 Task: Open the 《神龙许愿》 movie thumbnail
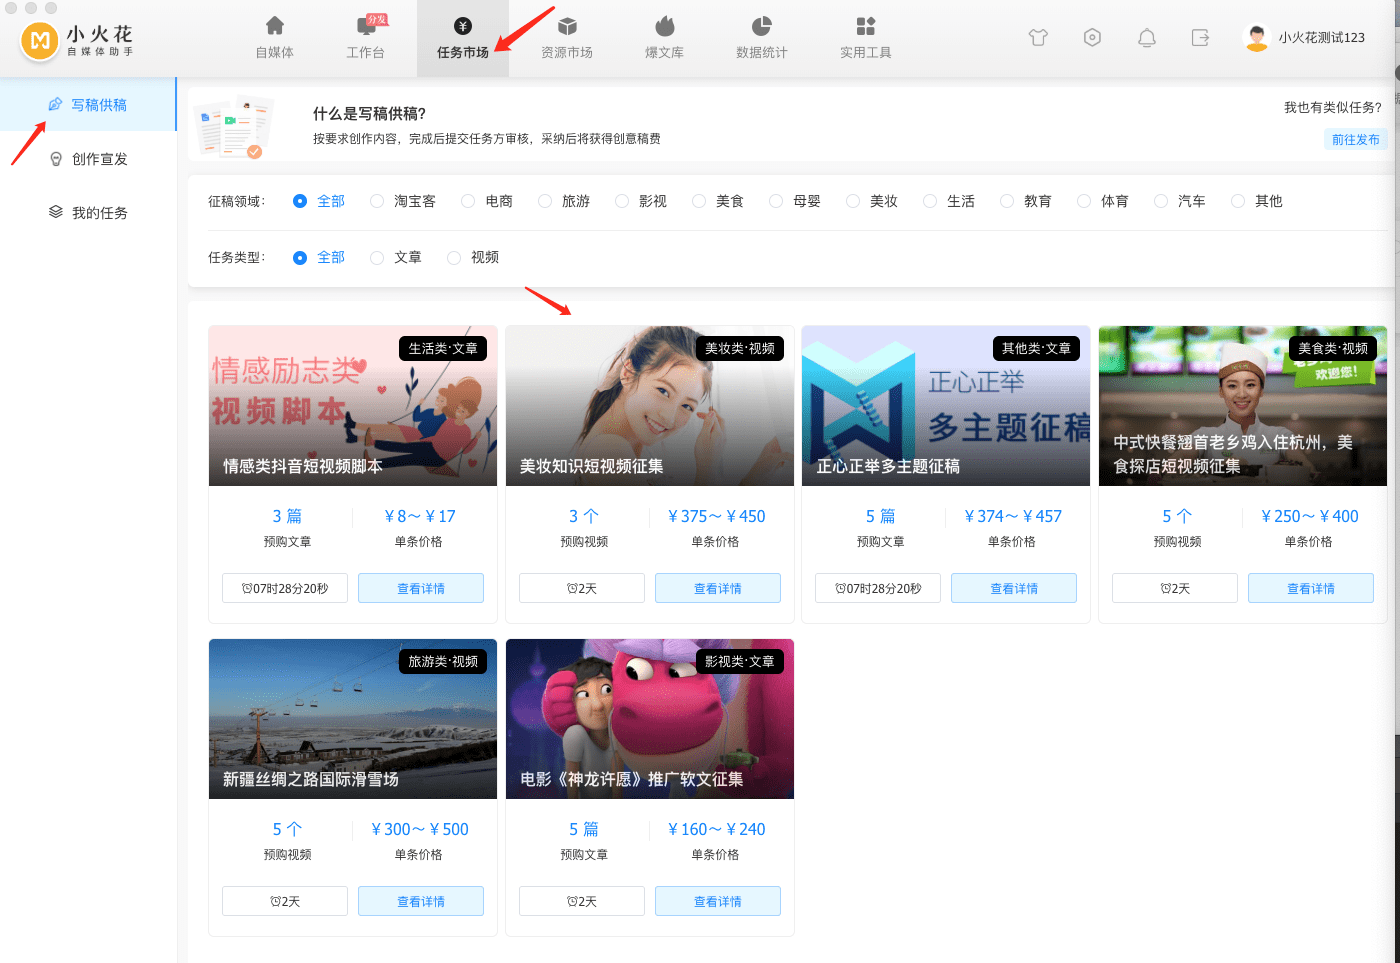click(650, 719)
